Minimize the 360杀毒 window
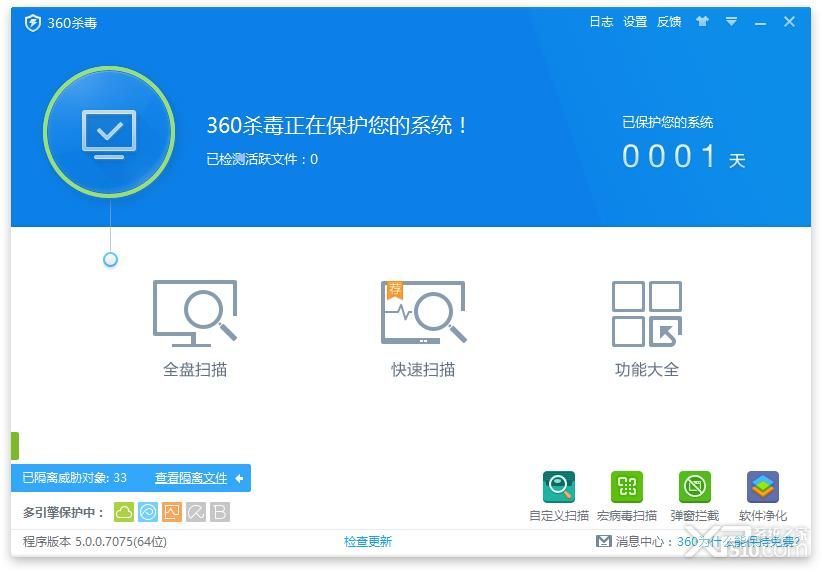The width and height of the screenshot is (822, 572). pyautogui.click(x=760, y=23)
